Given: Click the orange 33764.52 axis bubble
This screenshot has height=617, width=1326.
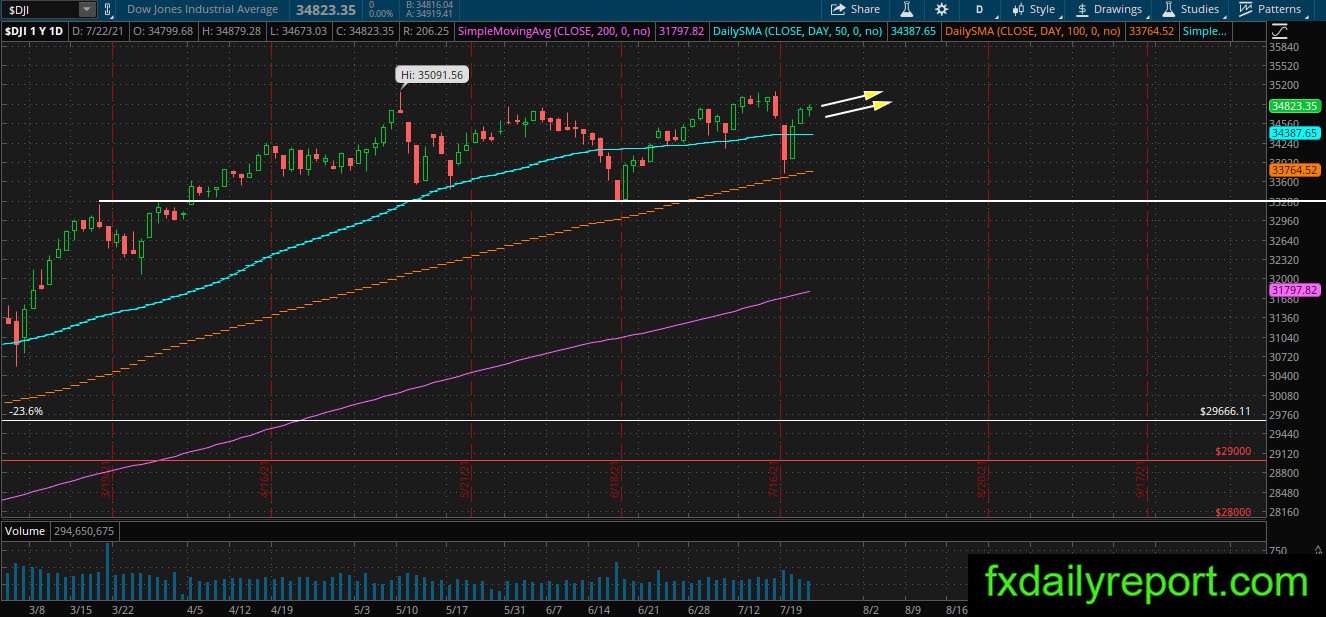Looking at the screenshot, I should (1294, 171).
